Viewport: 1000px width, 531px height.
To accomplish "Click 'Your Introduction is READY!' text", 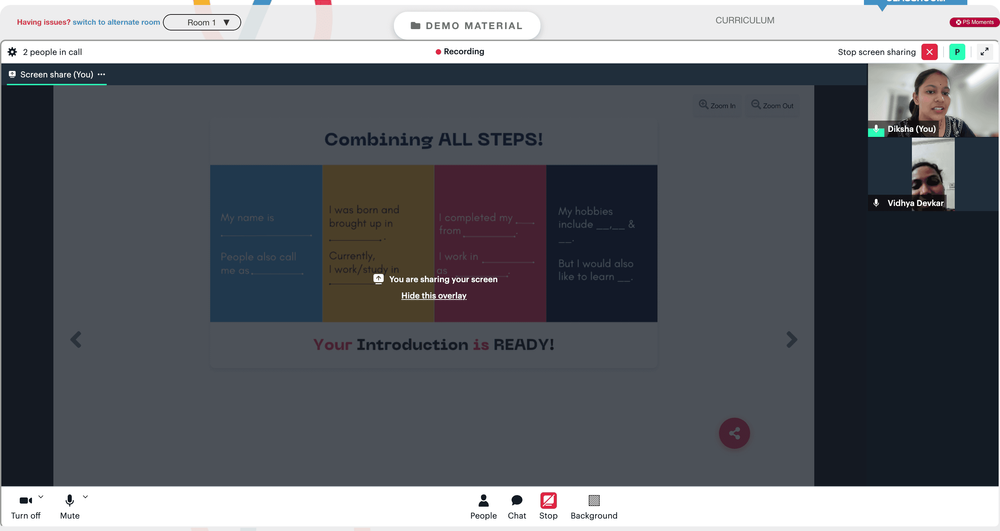I will point(434,345).
